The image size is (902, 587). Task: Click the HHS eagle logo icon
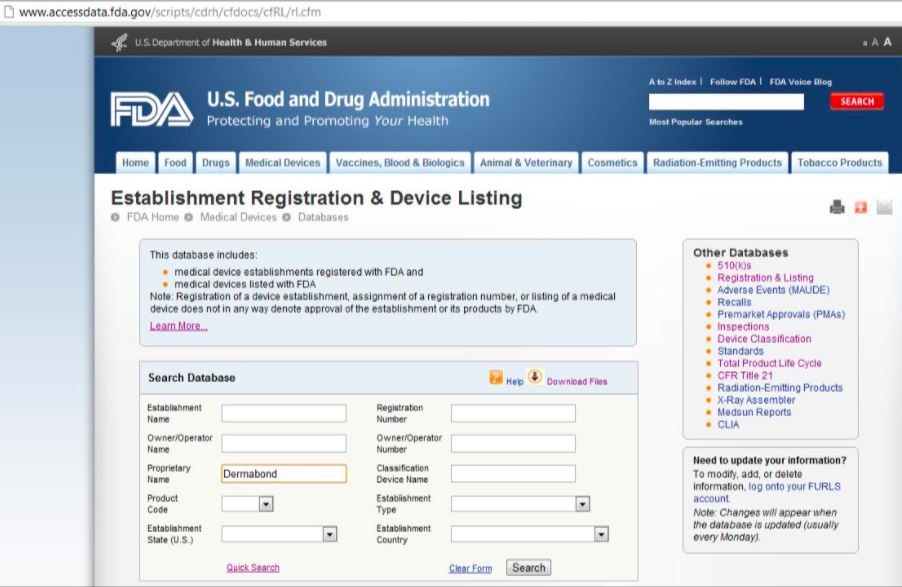[120, 42]
